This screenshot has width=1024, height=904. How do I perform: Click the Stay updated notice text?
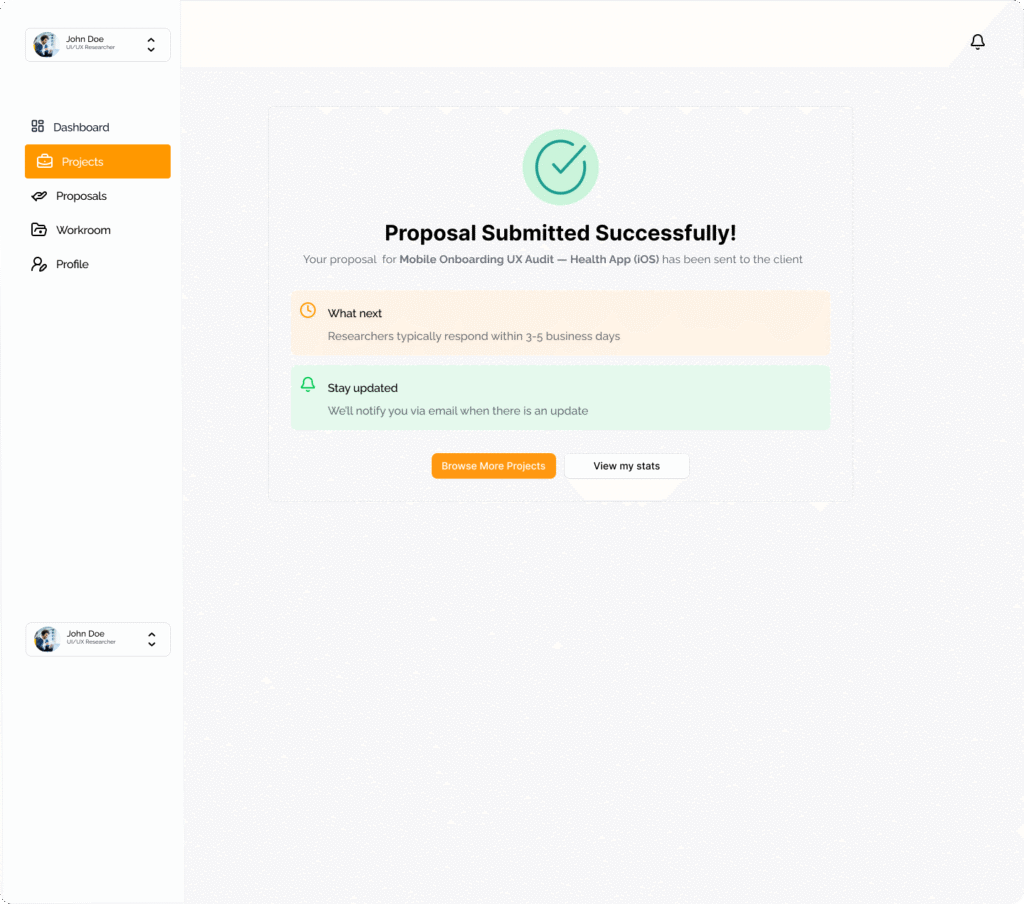click(x=363, y=388)
